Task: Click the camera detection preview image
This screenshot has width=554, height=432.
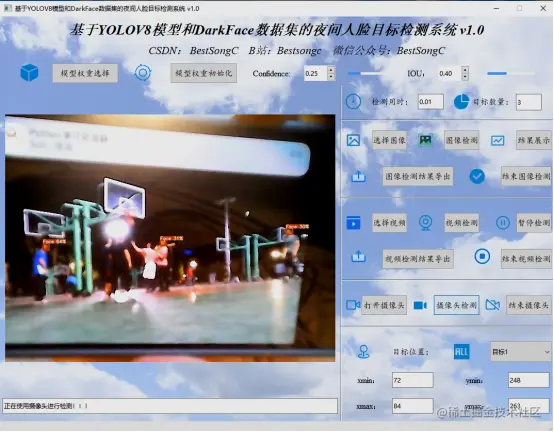Action: tap(170, 238)
